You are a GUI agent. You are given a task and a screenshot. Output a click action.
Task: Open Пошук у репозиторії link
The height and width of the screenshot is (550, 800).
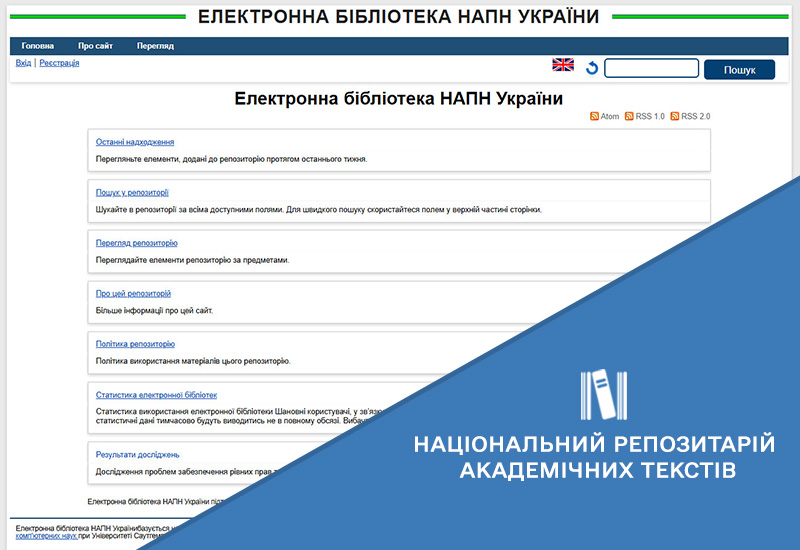click(132, 192)
